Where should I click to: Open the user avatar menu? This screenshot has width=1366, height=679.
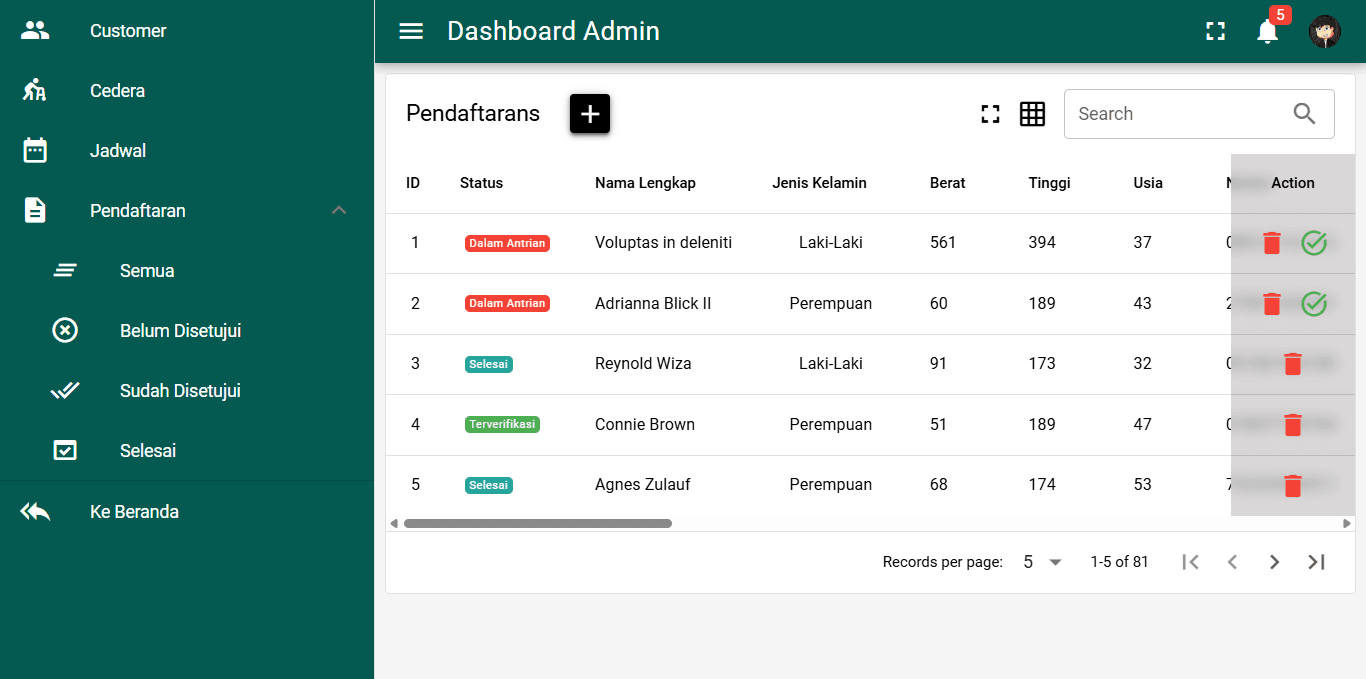click(x=1325, y=31)
